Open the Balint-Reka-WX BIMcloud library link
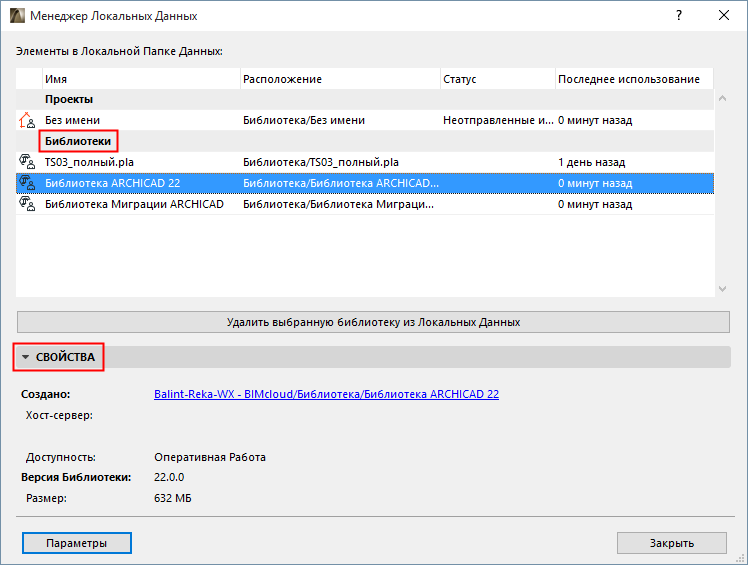The height and width of the screenshot is (565, 748). point(326,394)
